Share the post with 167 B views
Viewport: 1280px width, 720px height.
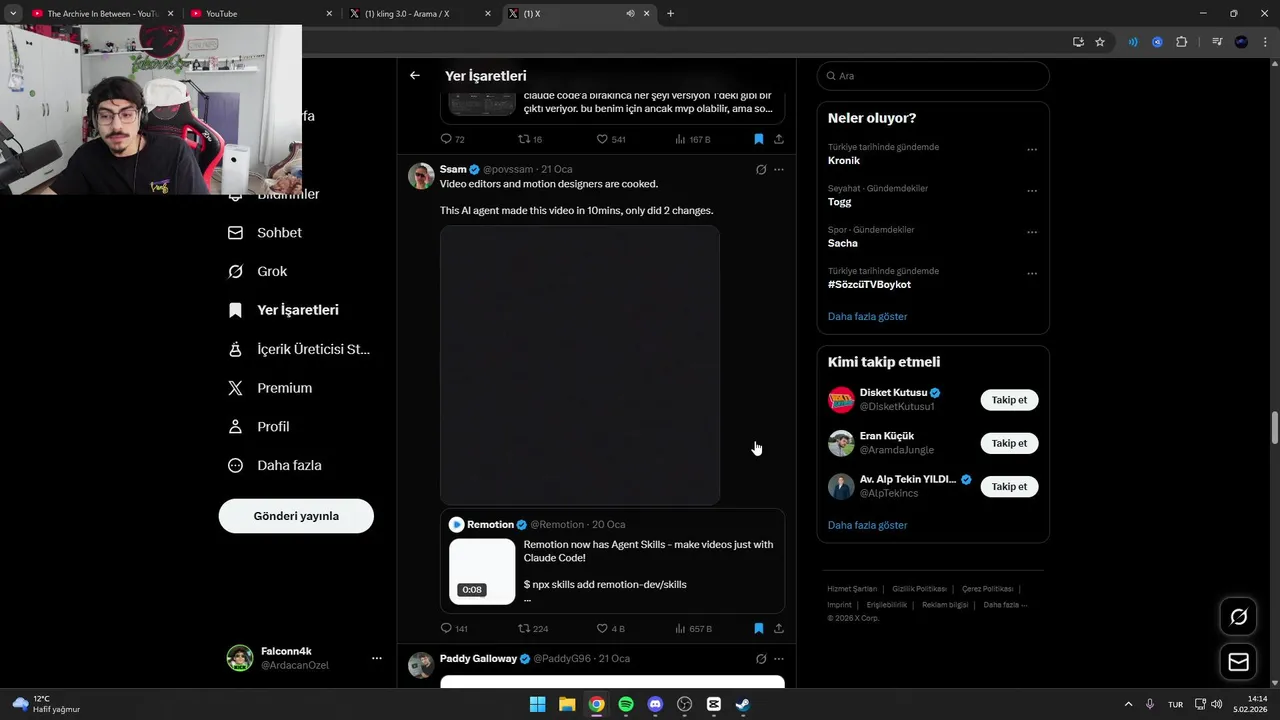click(778, 139)
